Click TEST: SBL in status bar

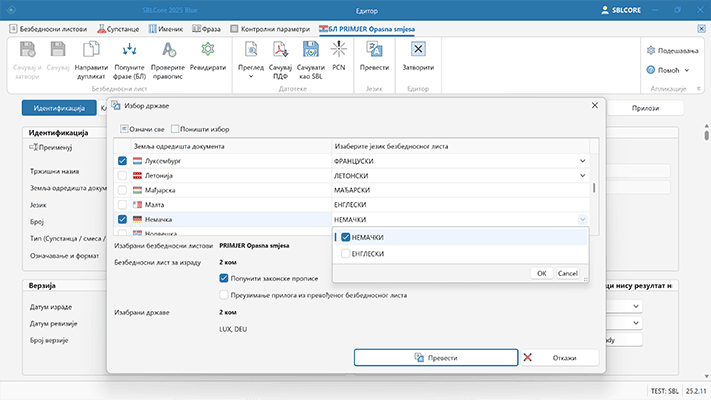(x=664, y=390)
